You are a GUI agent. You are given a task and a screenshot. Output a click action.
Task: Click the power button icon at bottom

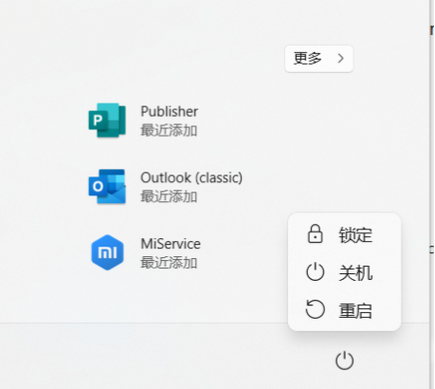tap(344, 360)
